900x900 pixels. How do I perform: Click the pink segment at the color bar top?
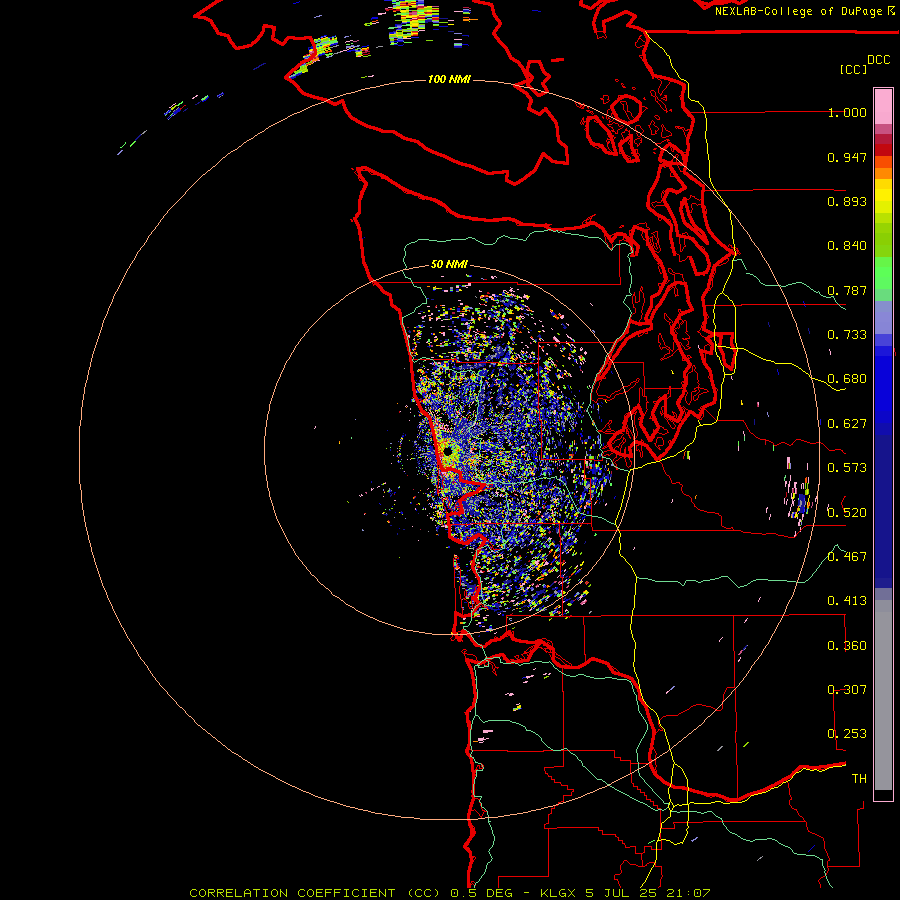[x=883, y=106]
